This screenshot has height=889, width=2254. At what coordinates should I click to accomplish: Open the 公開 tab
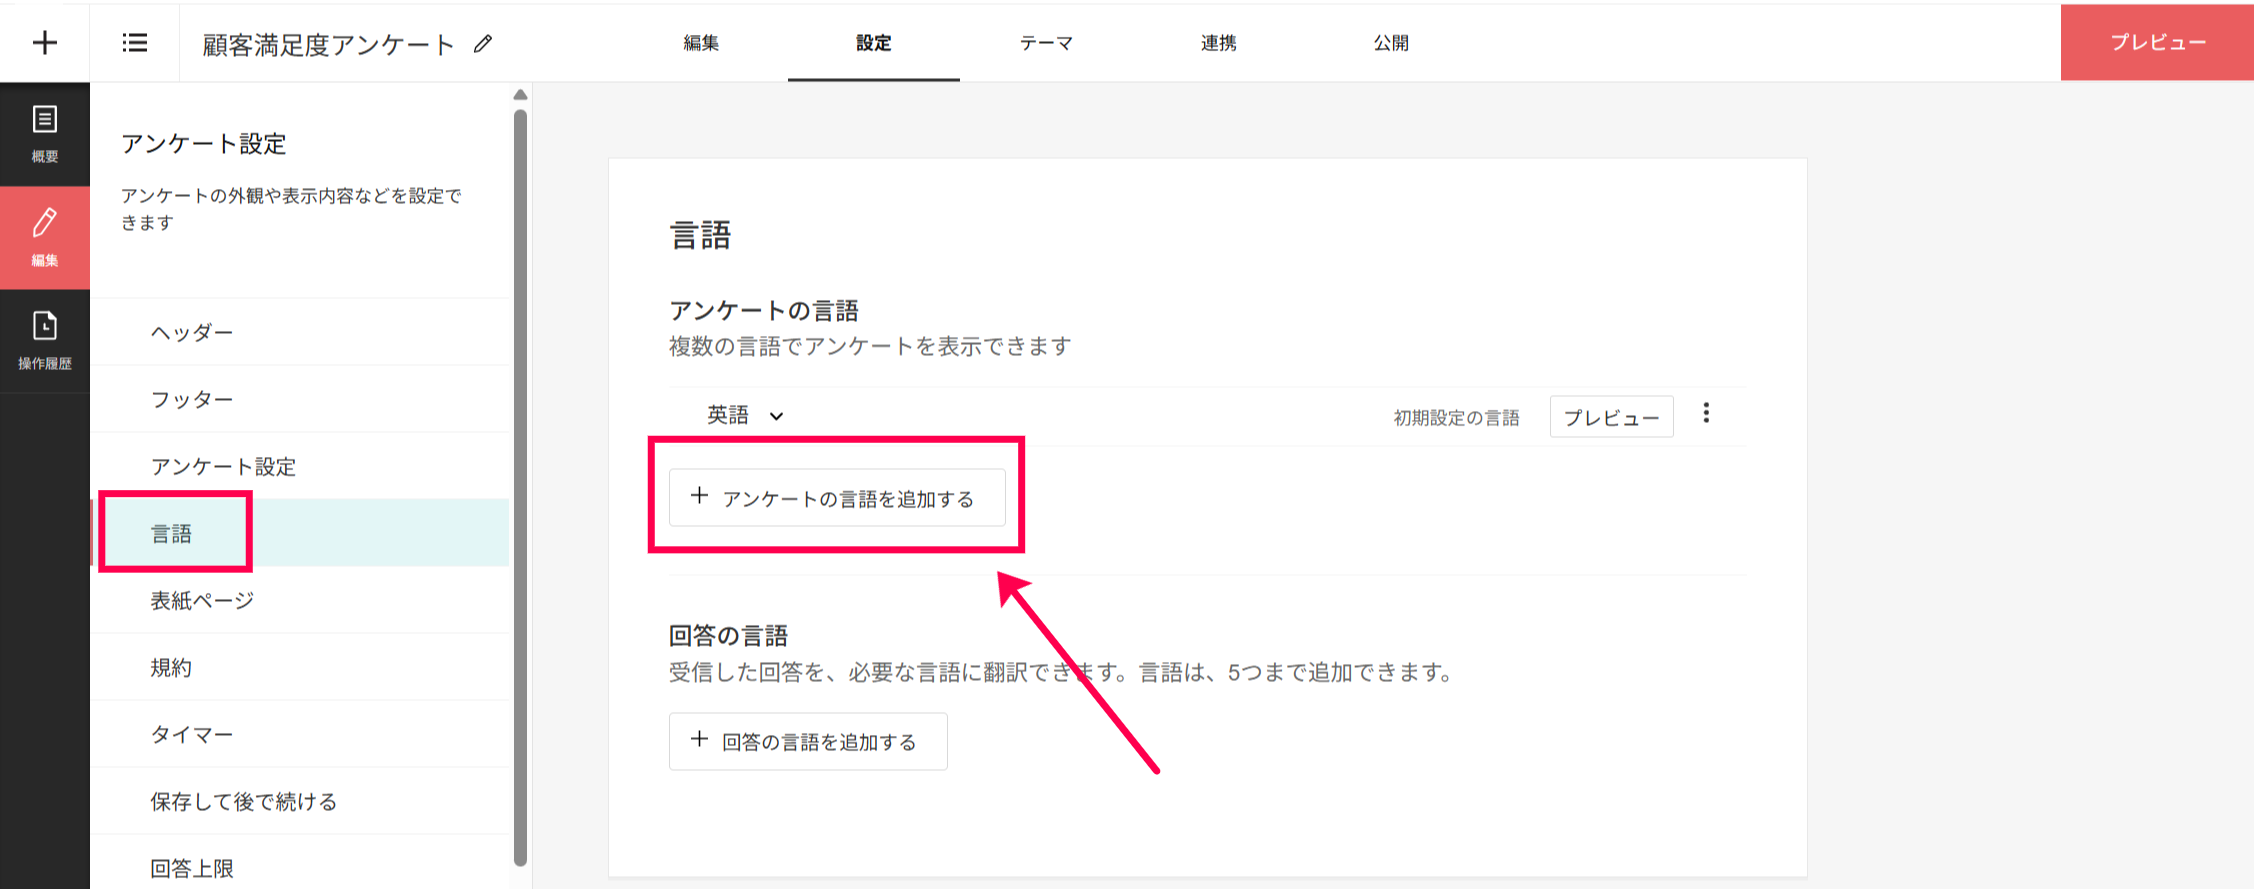click(1390, 43)
